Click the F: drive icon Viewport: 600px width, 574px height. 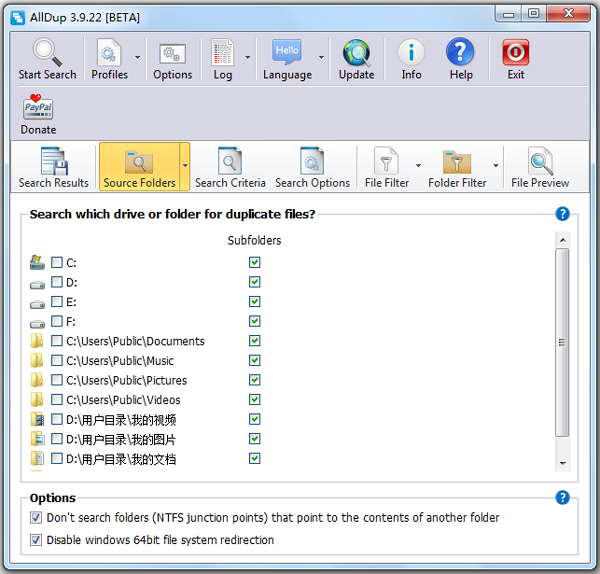point(37,324)
